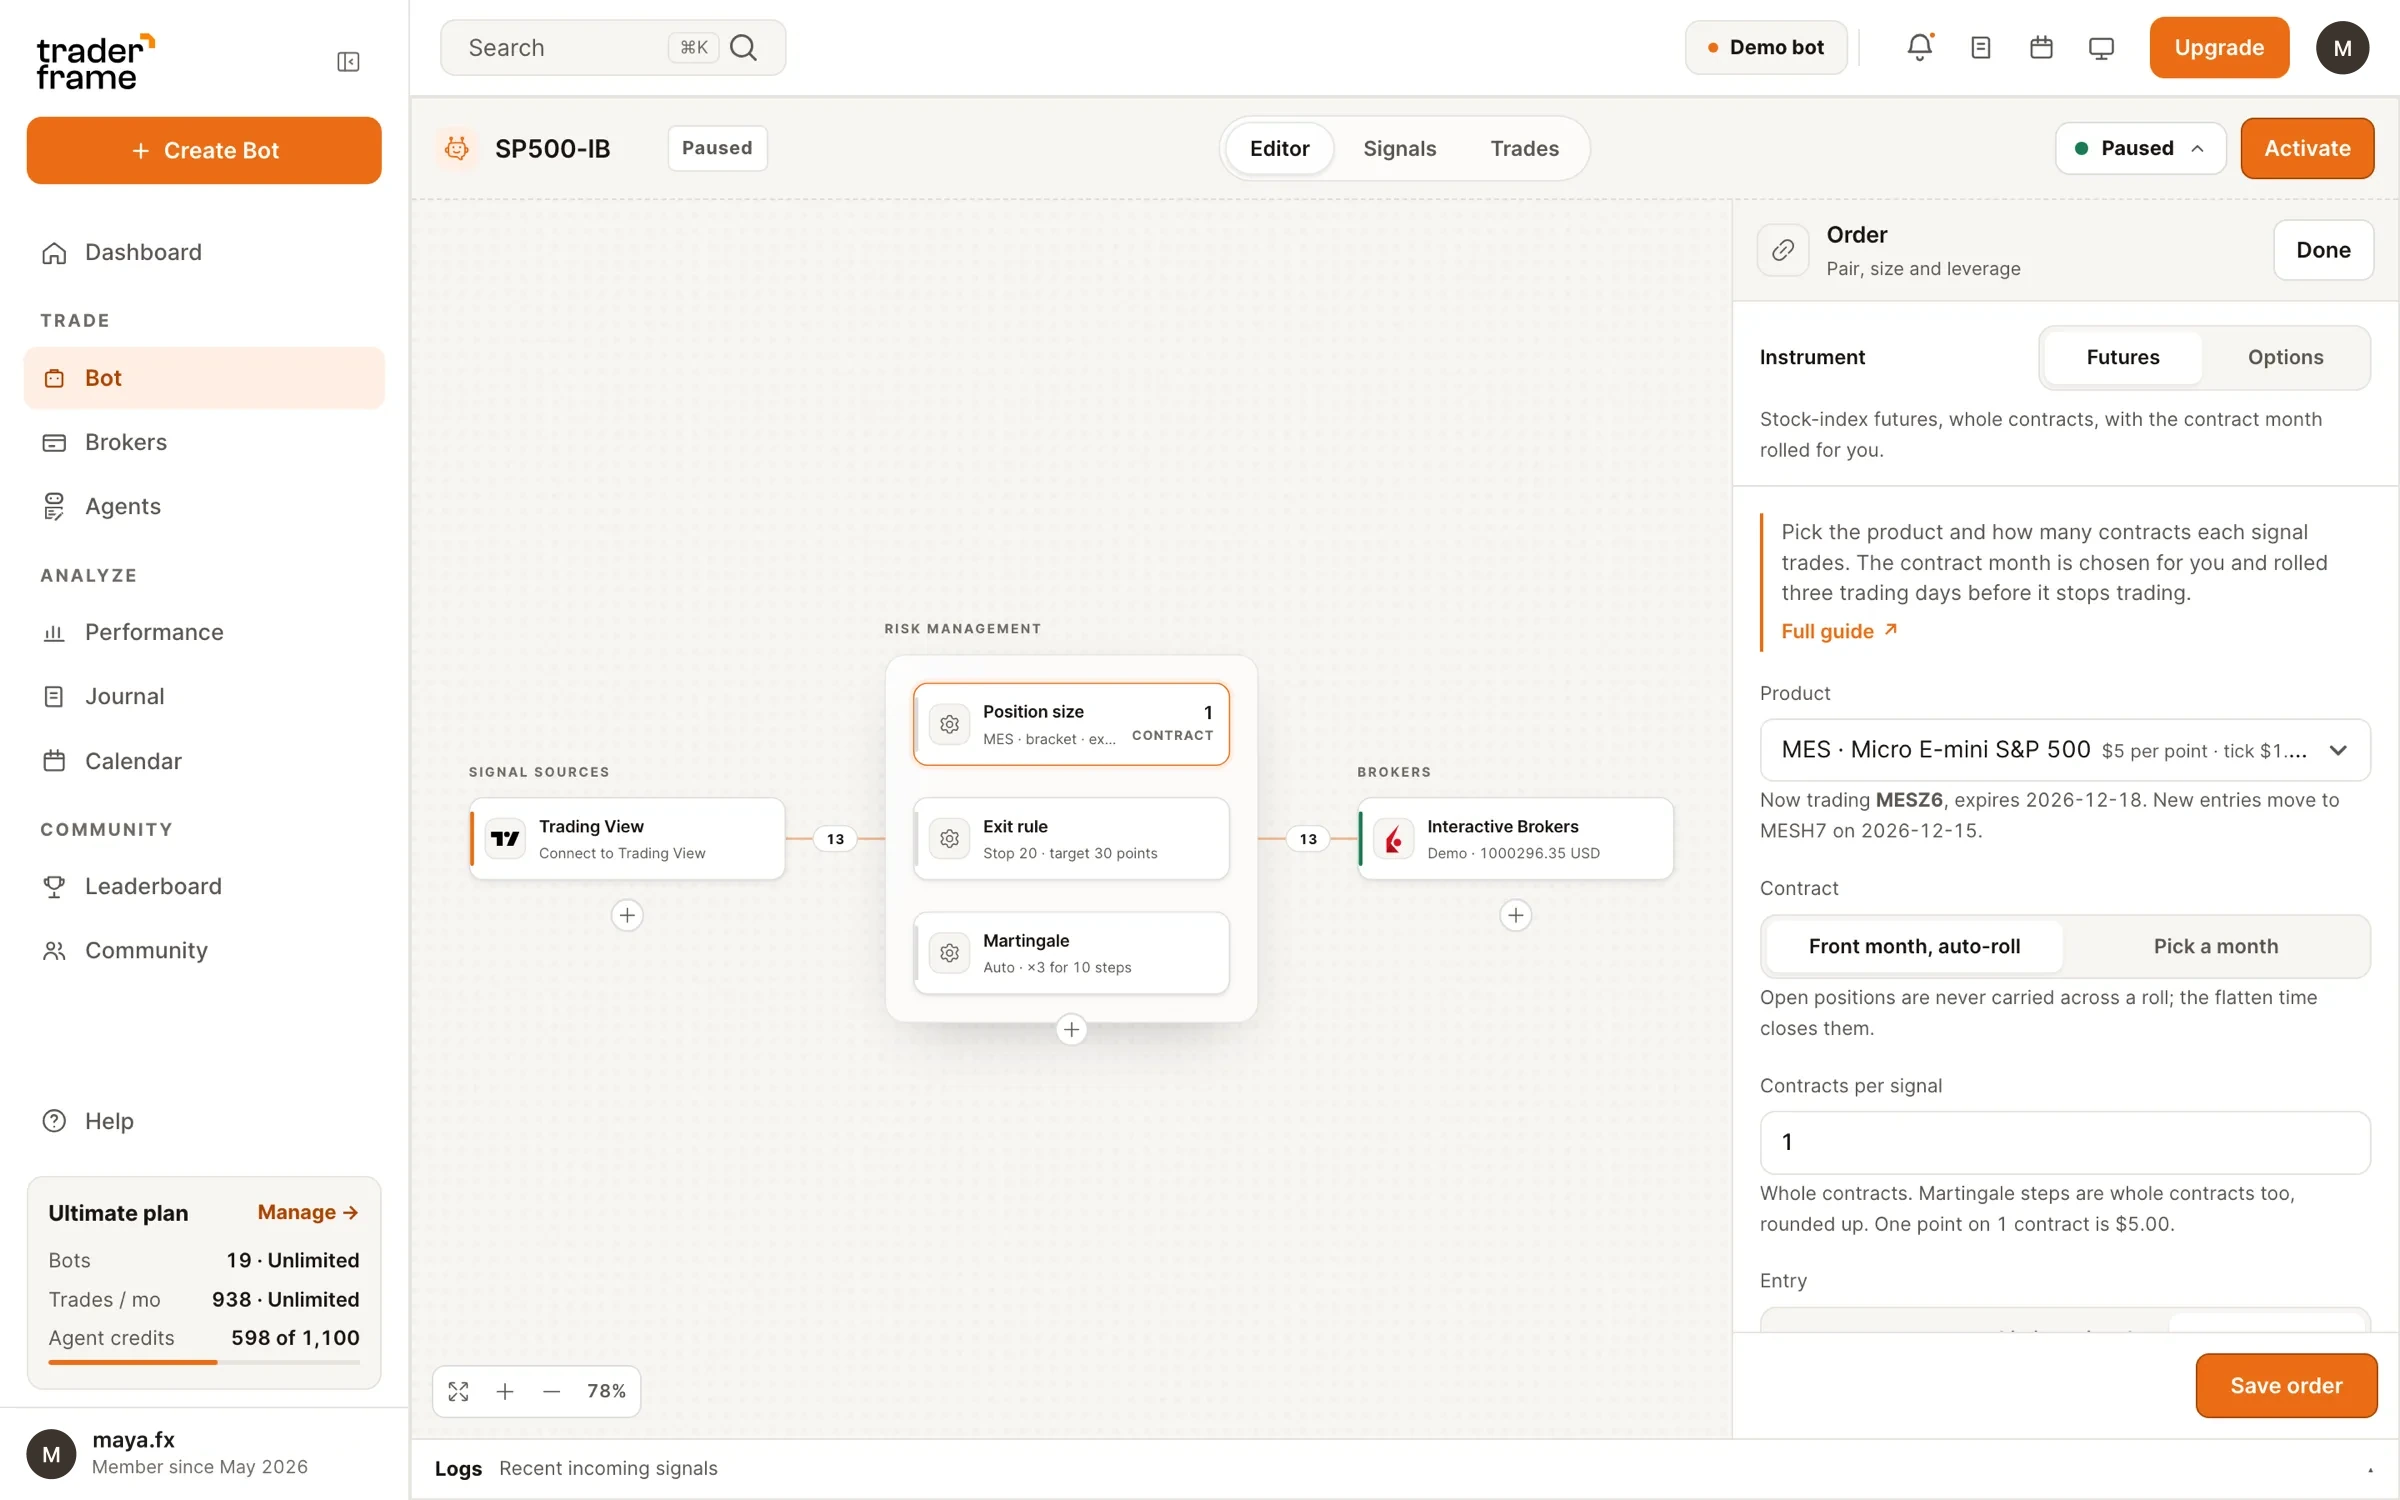Switch instrument to Options

(x=2285, y=357)
